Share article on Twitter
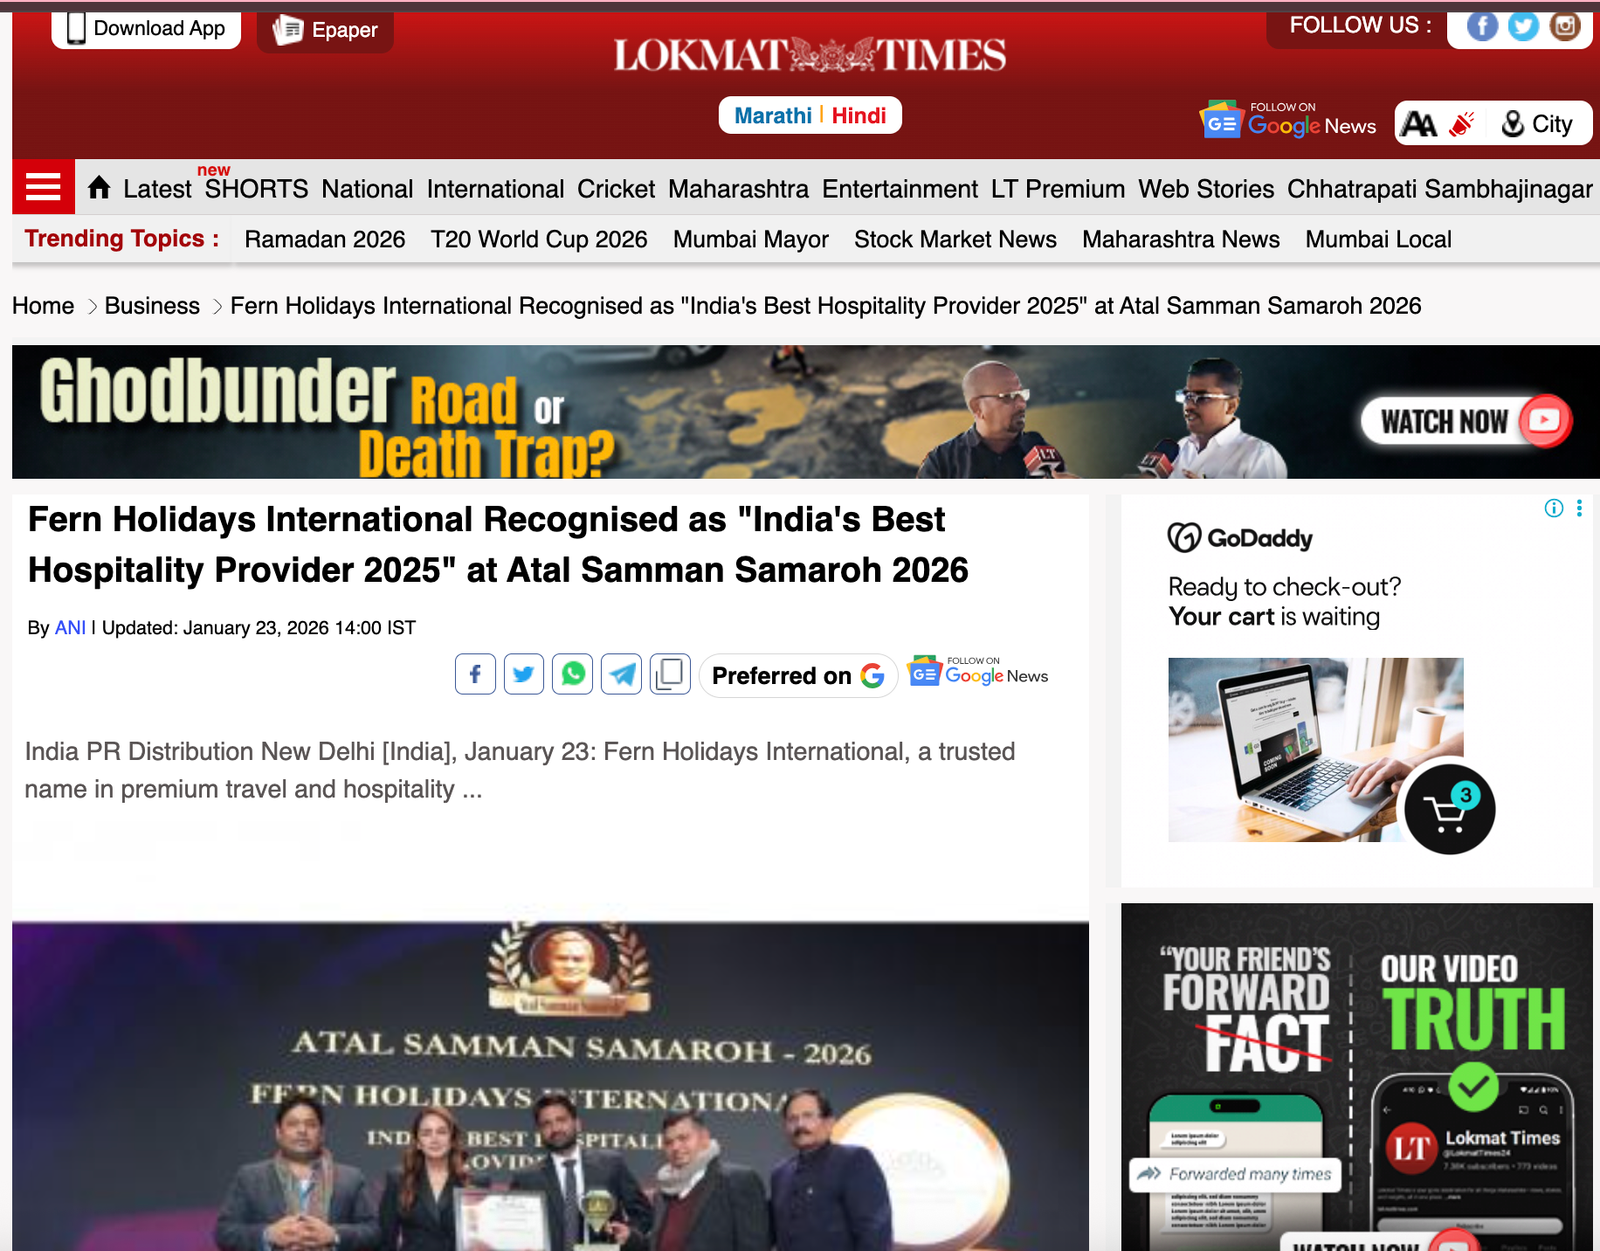1600x1251 pixels. (524, 675)
